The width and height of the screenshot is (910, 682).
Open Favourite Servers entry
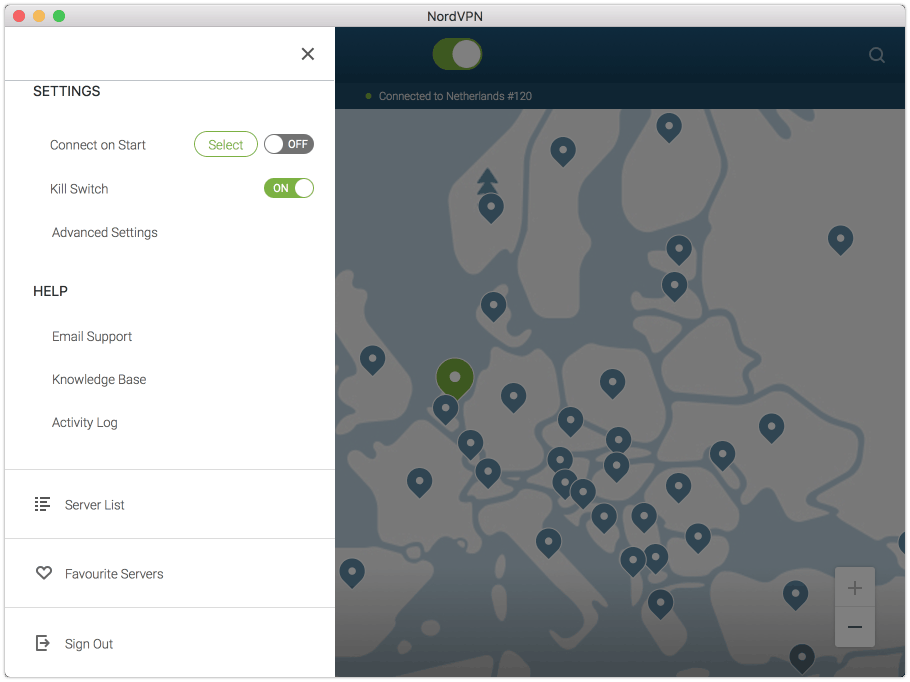coord(169,573)
